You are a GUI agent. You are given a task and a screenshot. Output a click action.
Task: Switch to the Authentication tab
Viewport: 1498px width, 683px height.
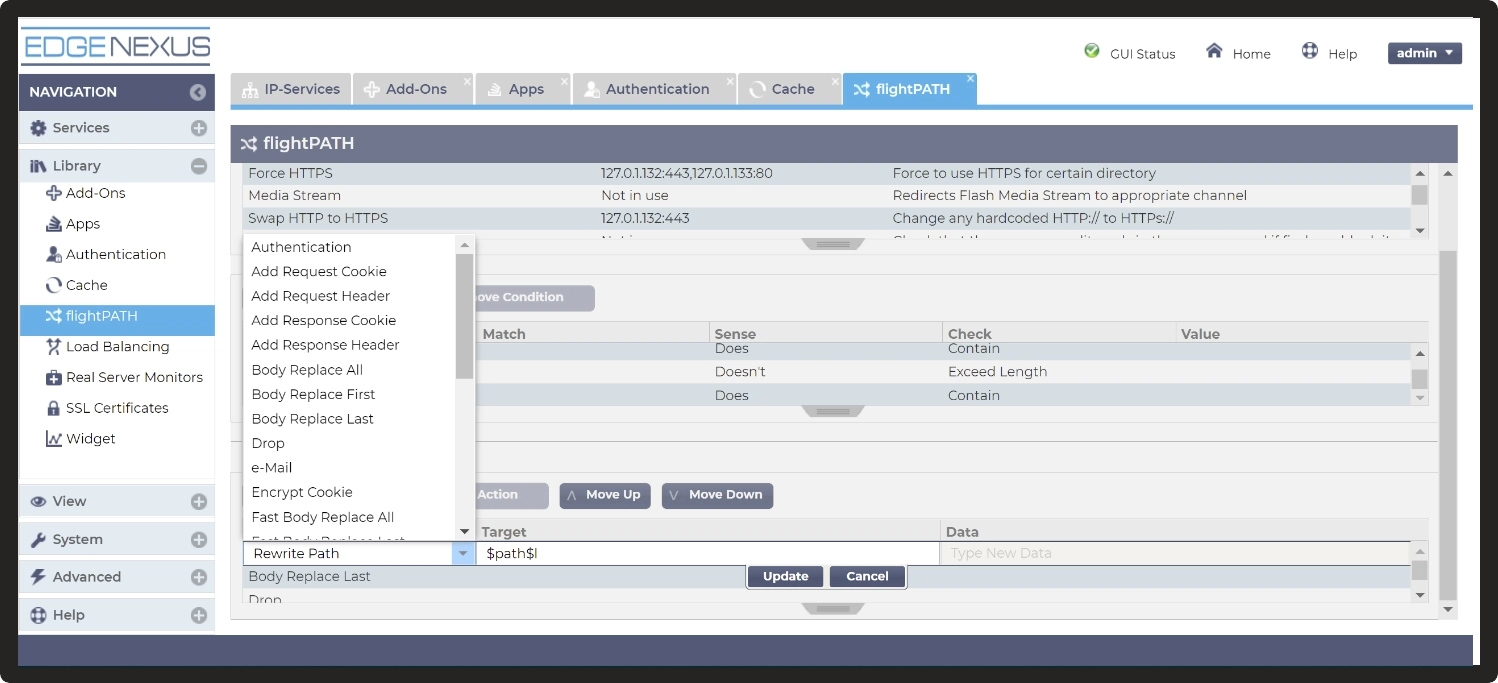coord(653,89)
